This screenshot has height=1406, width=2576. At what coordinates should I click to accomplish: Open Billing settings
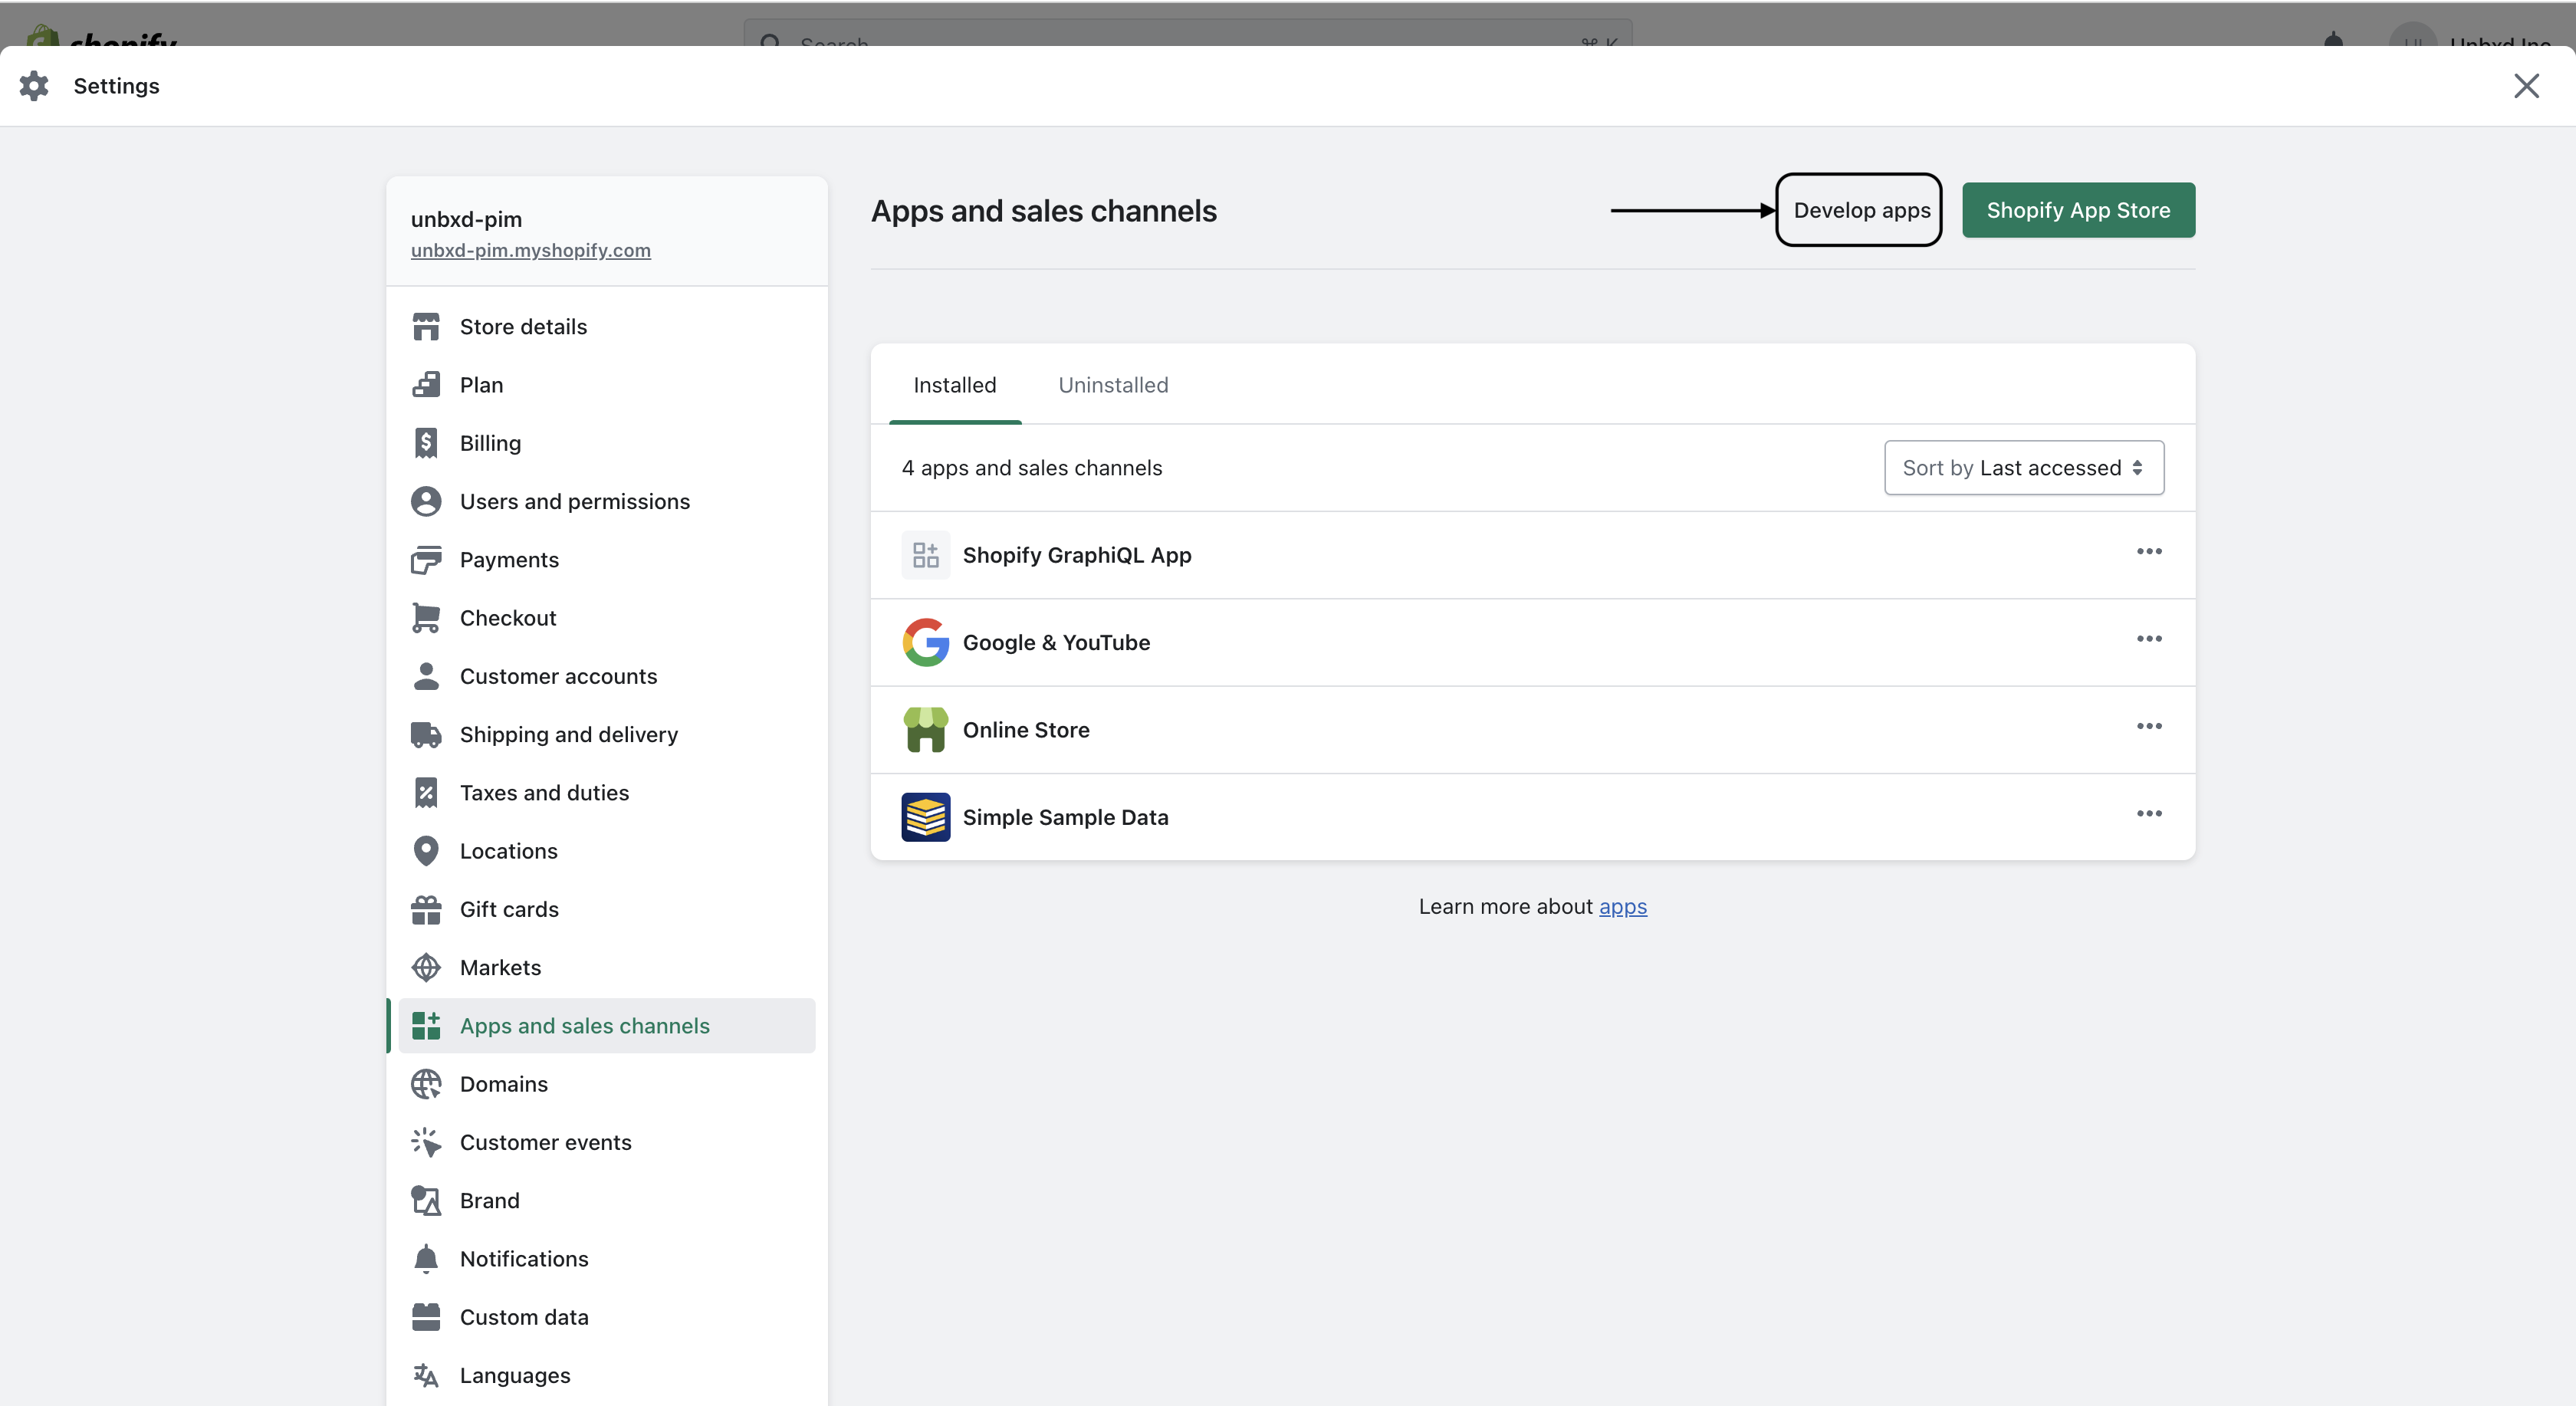pos(607,443)
